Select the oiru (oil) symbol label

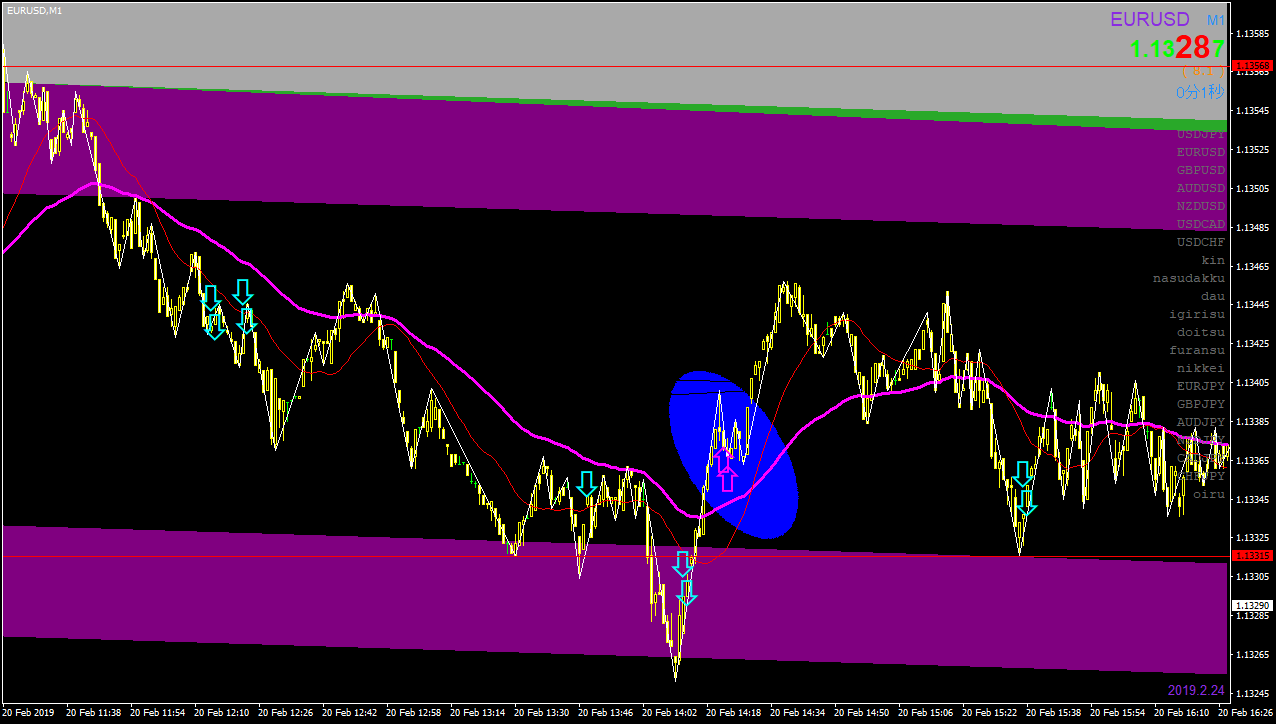click(x=1209, y=494)
